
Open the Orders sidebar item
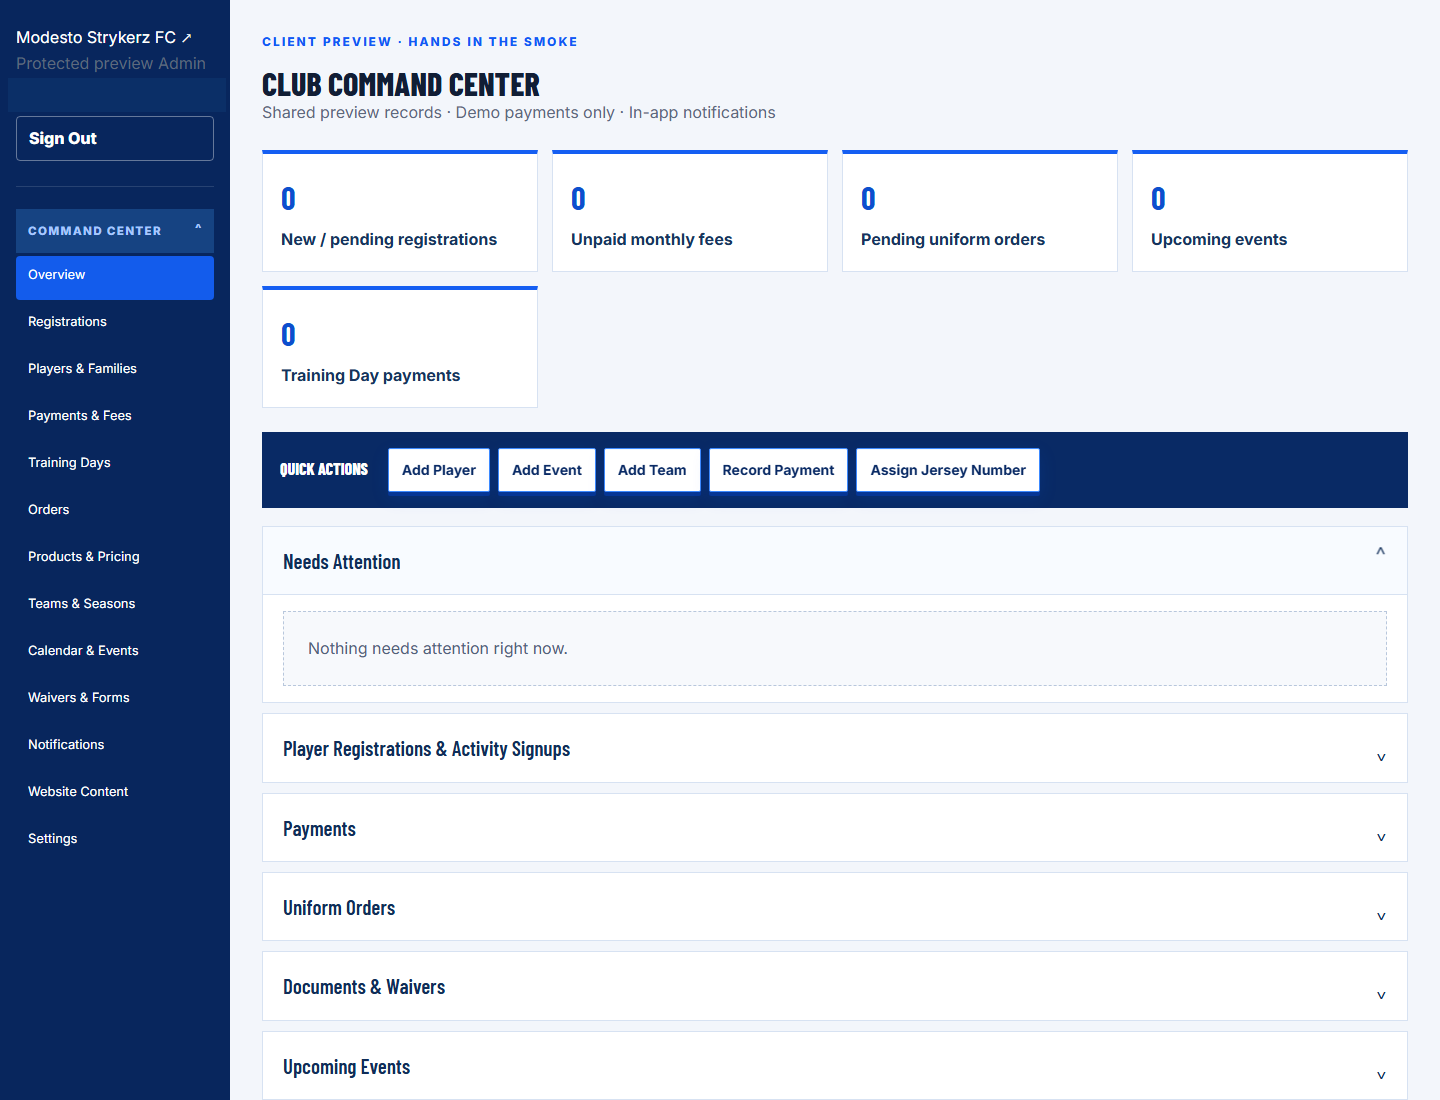[x=115, y=510]
